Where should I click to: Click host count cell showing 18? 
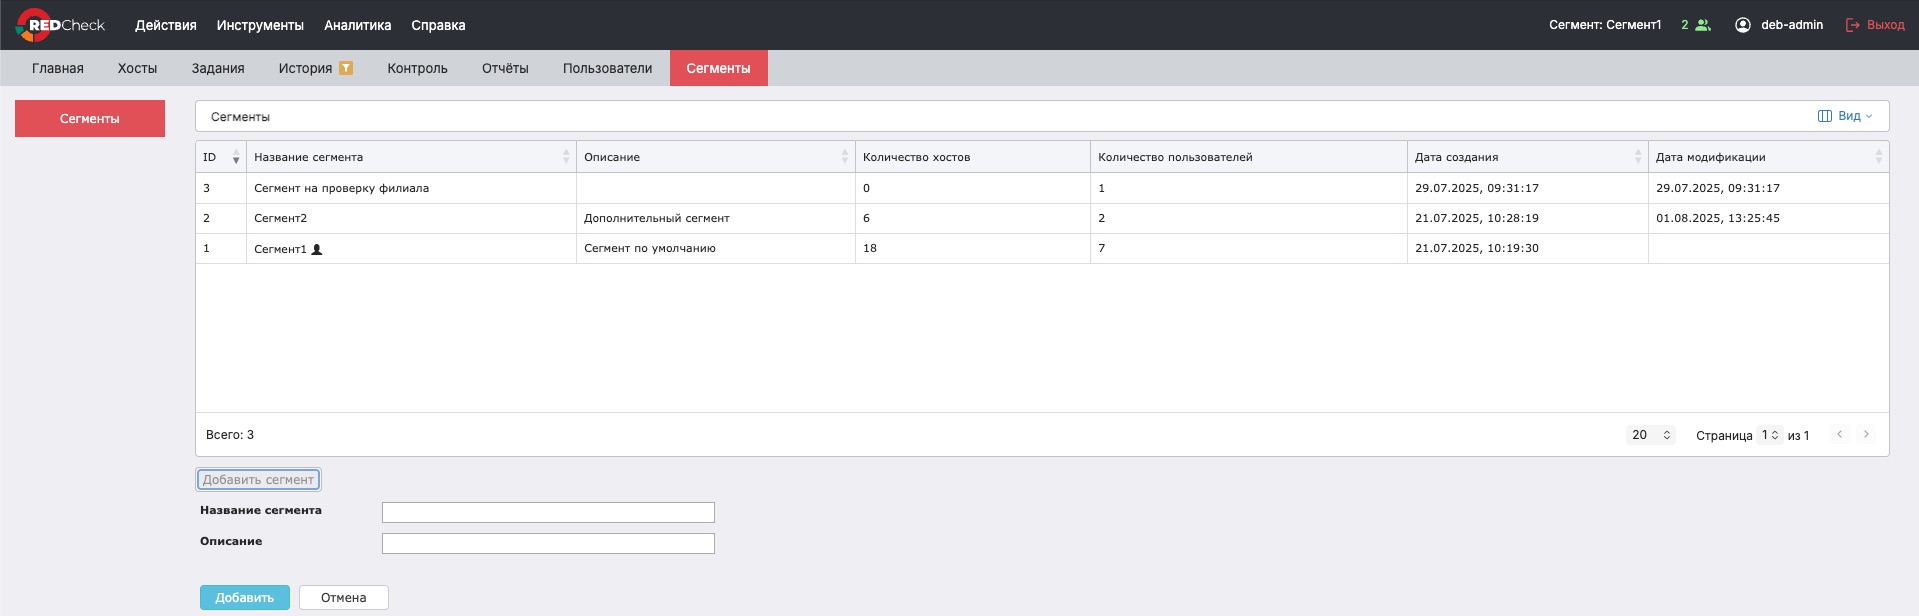[x=973, y=248]
